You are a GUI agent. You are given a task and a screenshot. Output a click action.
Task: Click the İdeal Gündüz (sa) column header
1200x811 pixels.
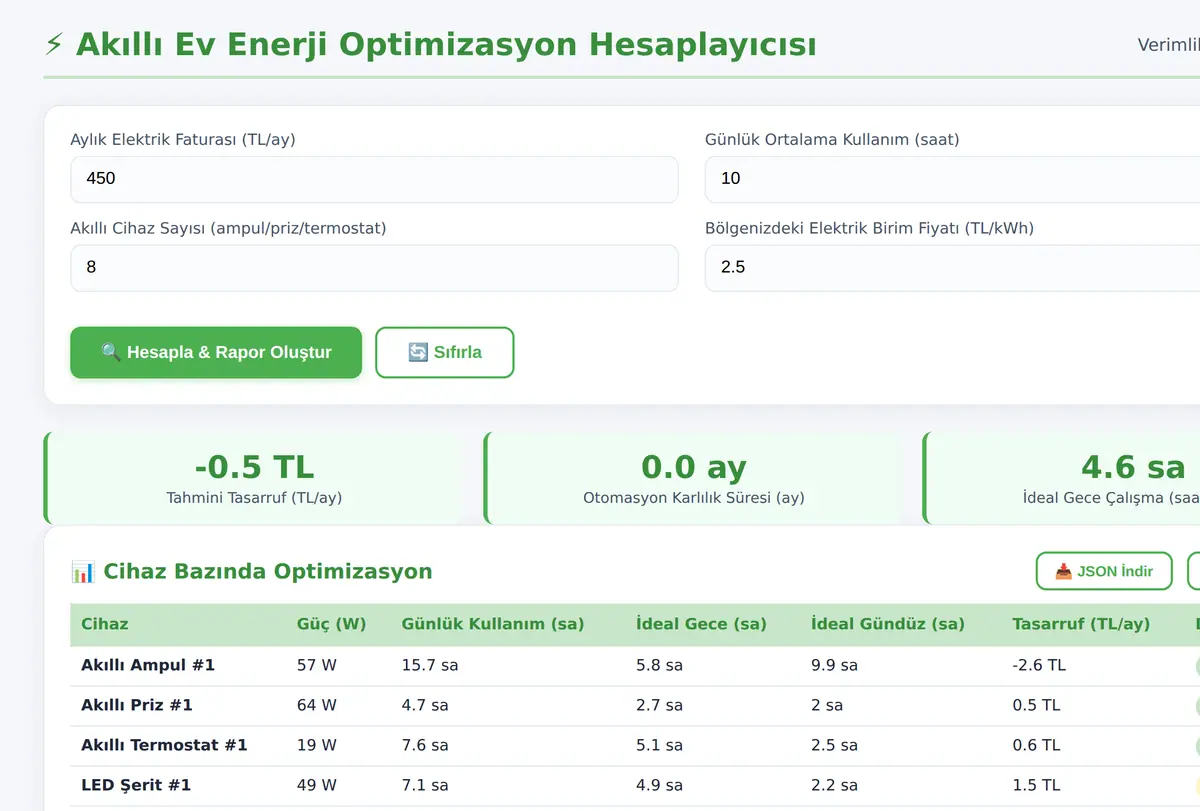[x=888, y=624]
